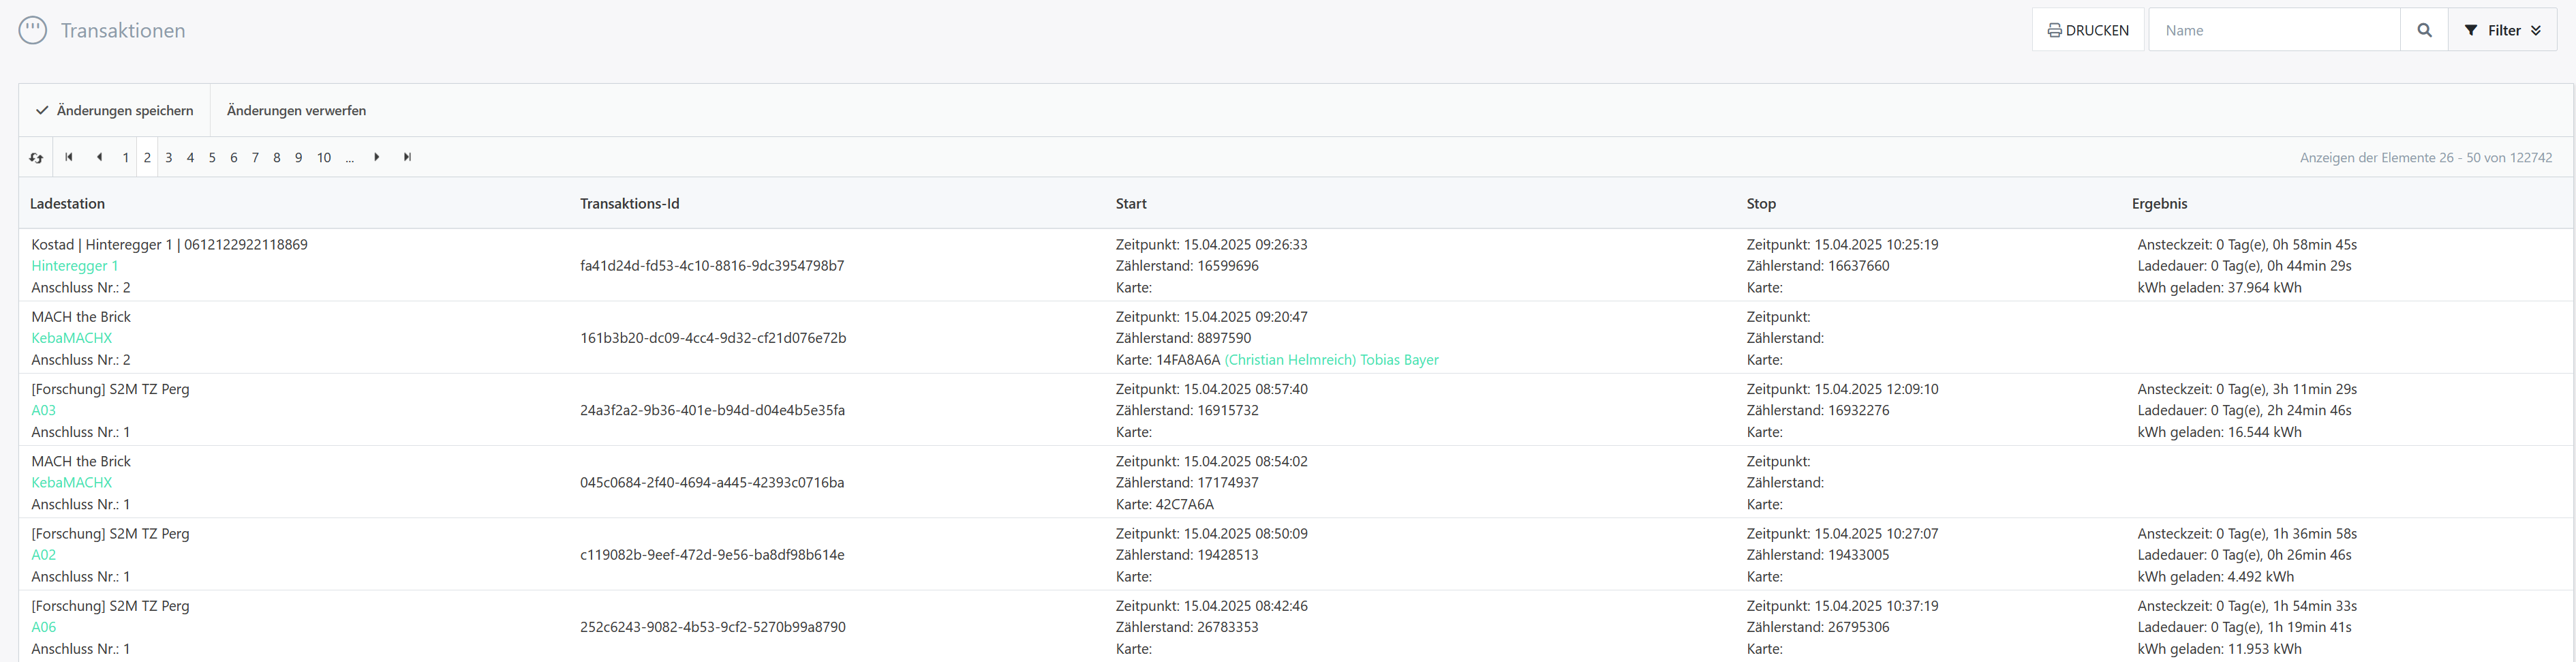Focus the Name search field
The height and width of the screenshot is (662, 2576).
(x=2274, y=30)
